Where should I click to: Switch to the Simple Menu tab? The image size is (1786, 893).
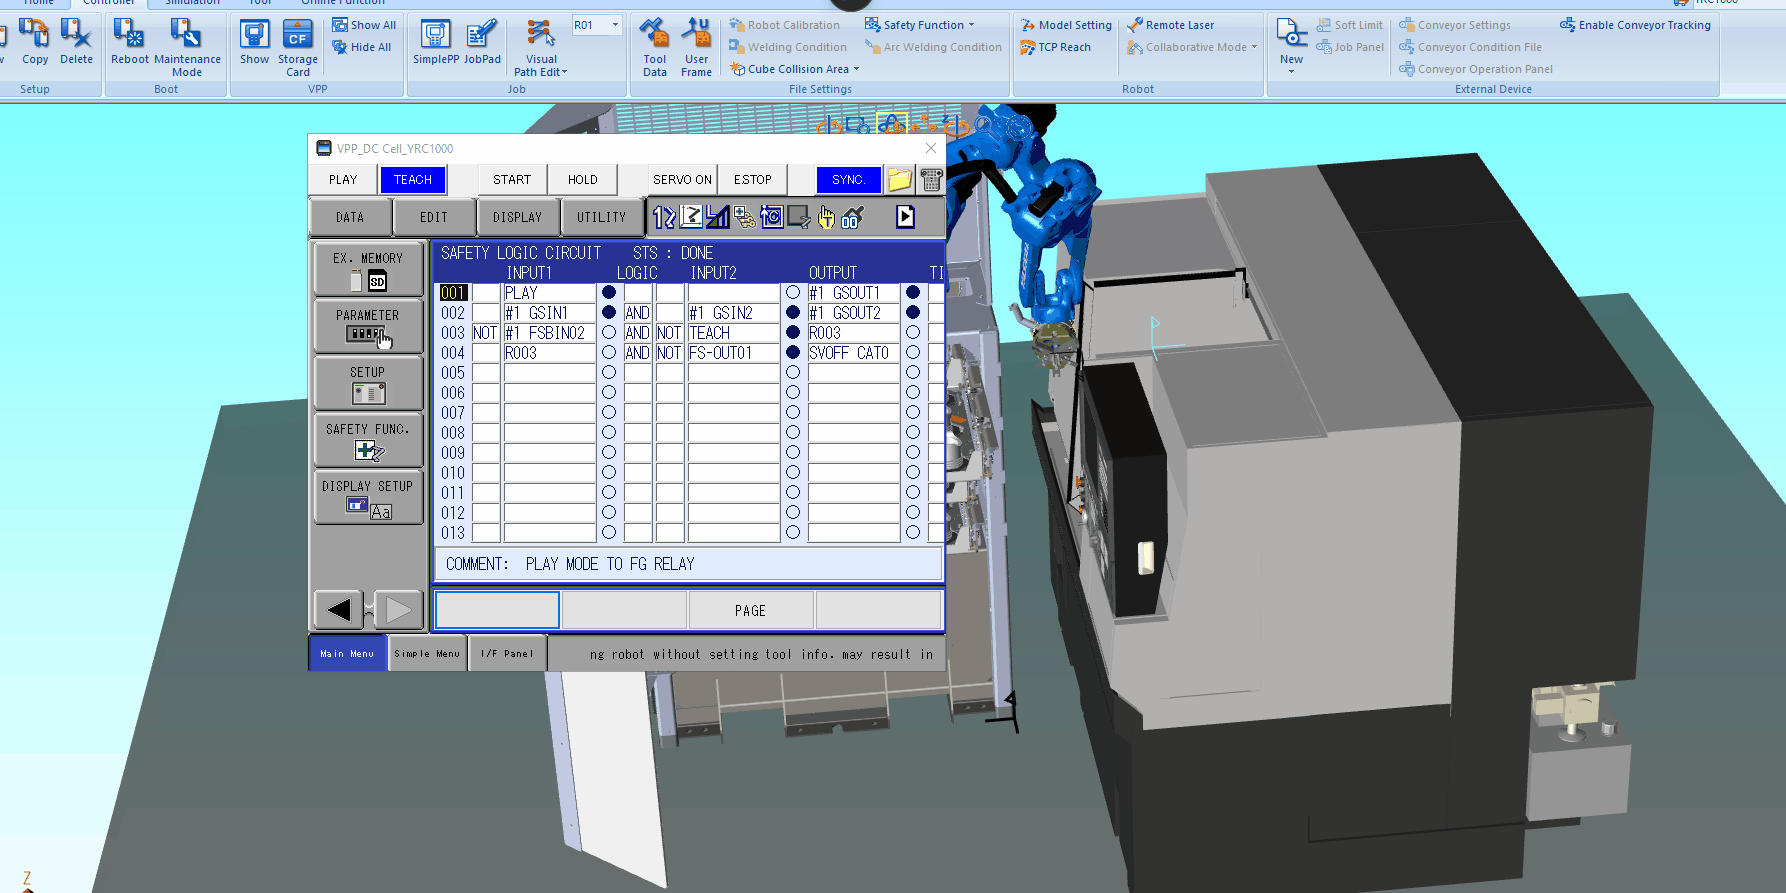pyautogui.click(x=427, y=653)
